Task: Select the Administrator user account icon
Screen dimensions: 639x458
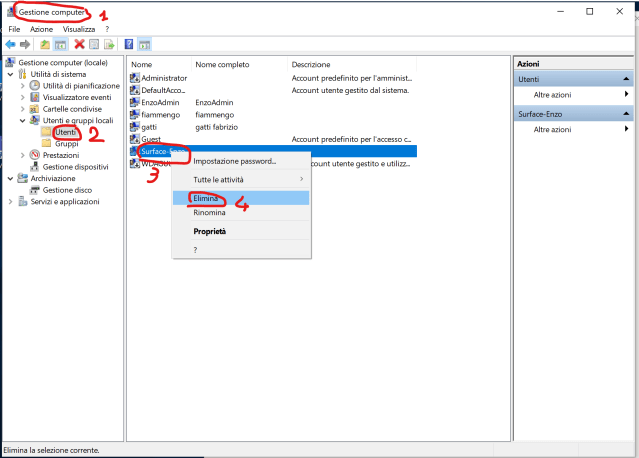Action: 135,77
